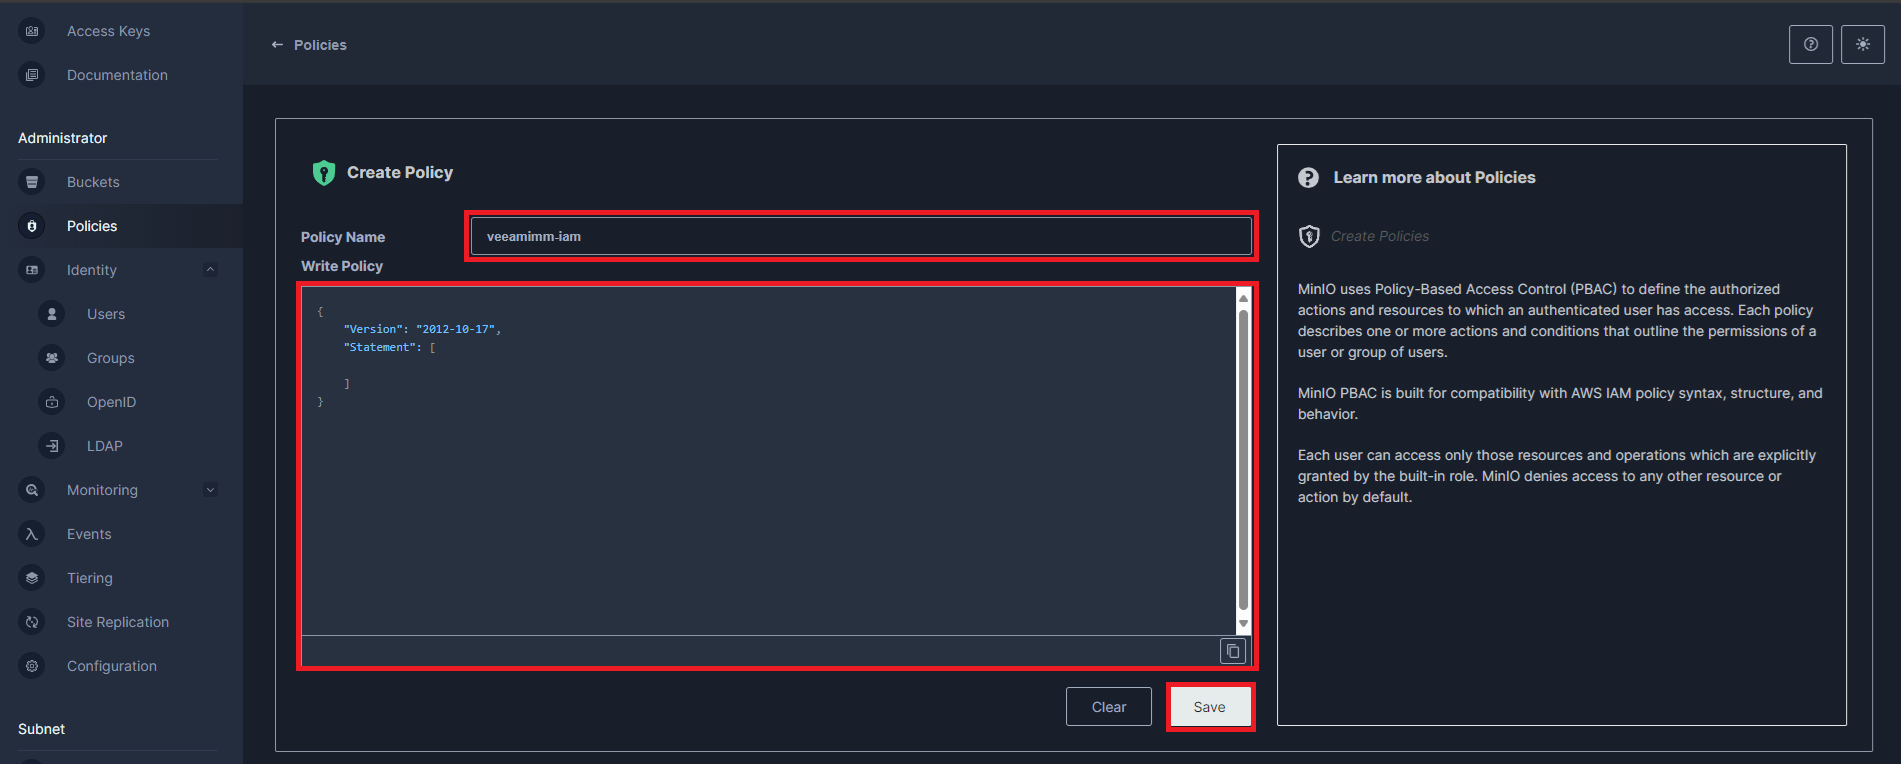Click the Create Policy shield icon
This screenshot has width=1901, height=764.
(x=323, y=173)
